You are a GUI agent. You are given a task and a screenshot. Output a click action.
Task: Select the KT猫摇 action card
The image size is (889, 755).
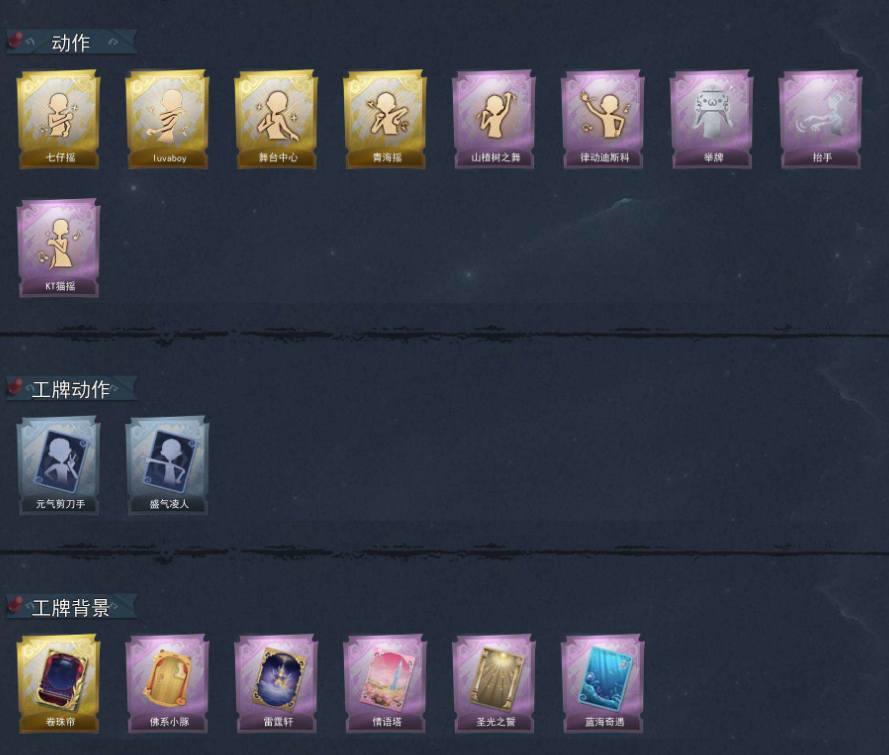59,248
